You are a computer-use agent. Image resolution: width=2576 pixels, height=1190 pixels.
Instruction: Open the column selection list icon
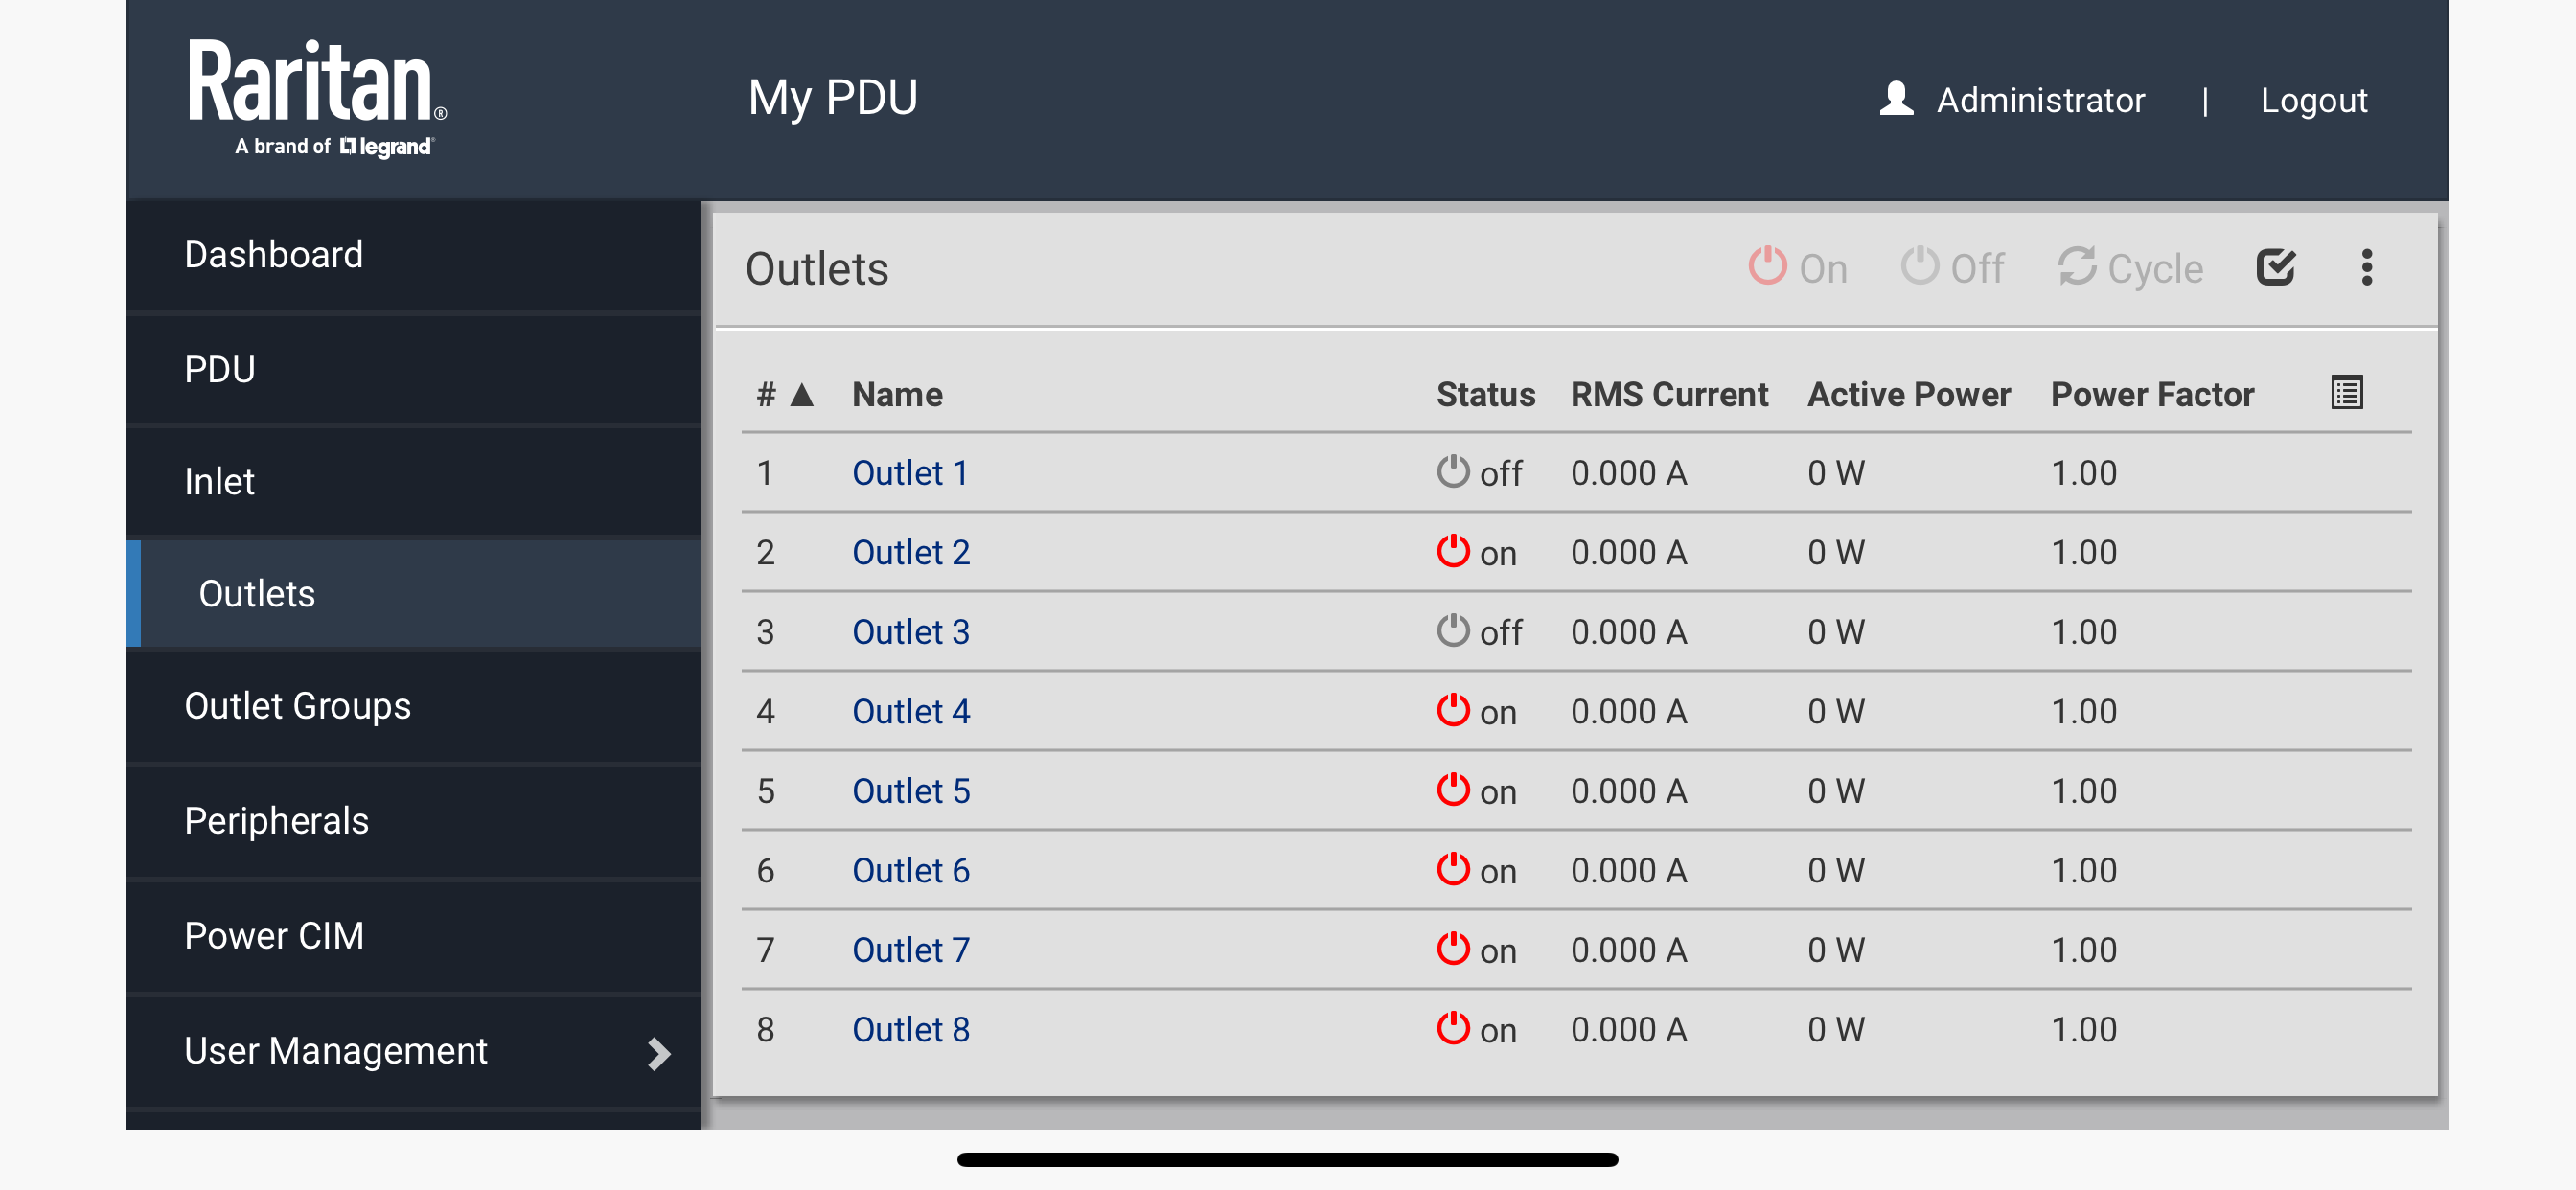2346,392
